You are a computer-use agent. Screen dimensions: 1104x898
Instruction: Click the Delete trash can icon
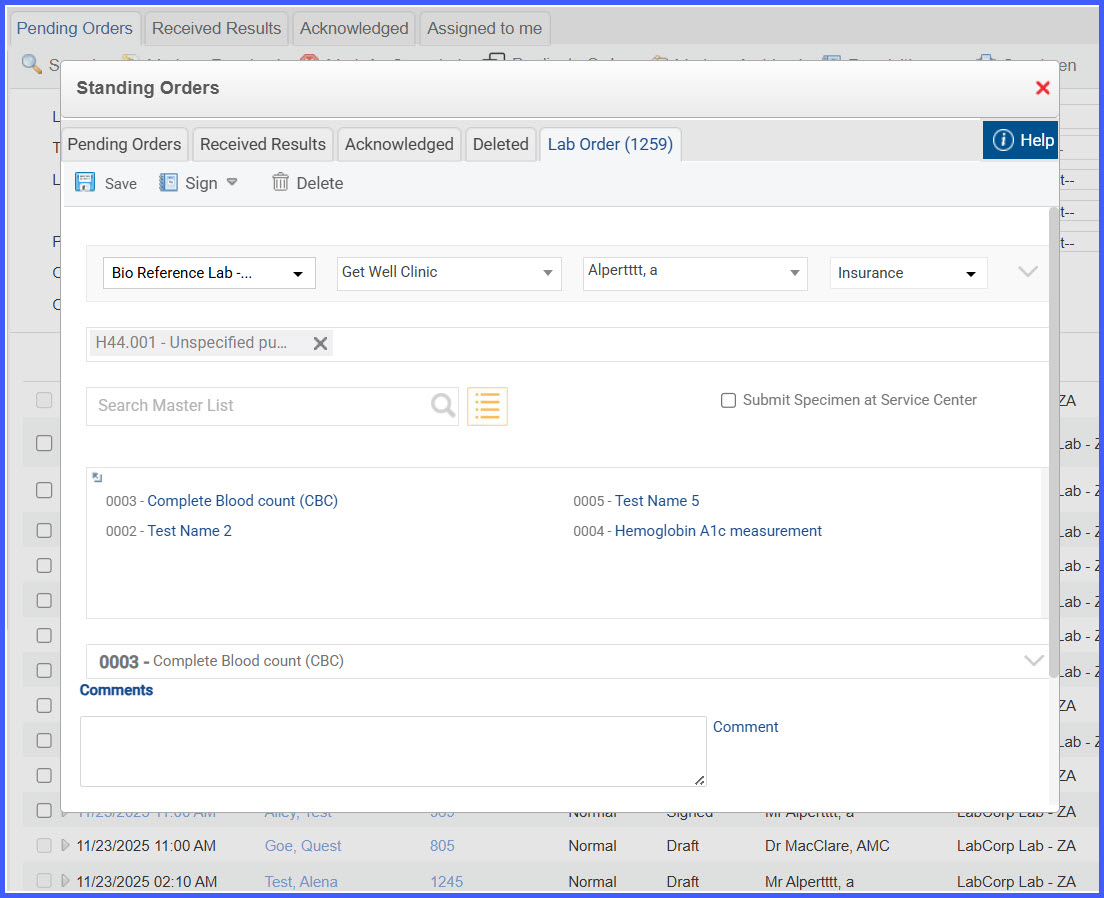pos(280,182)
